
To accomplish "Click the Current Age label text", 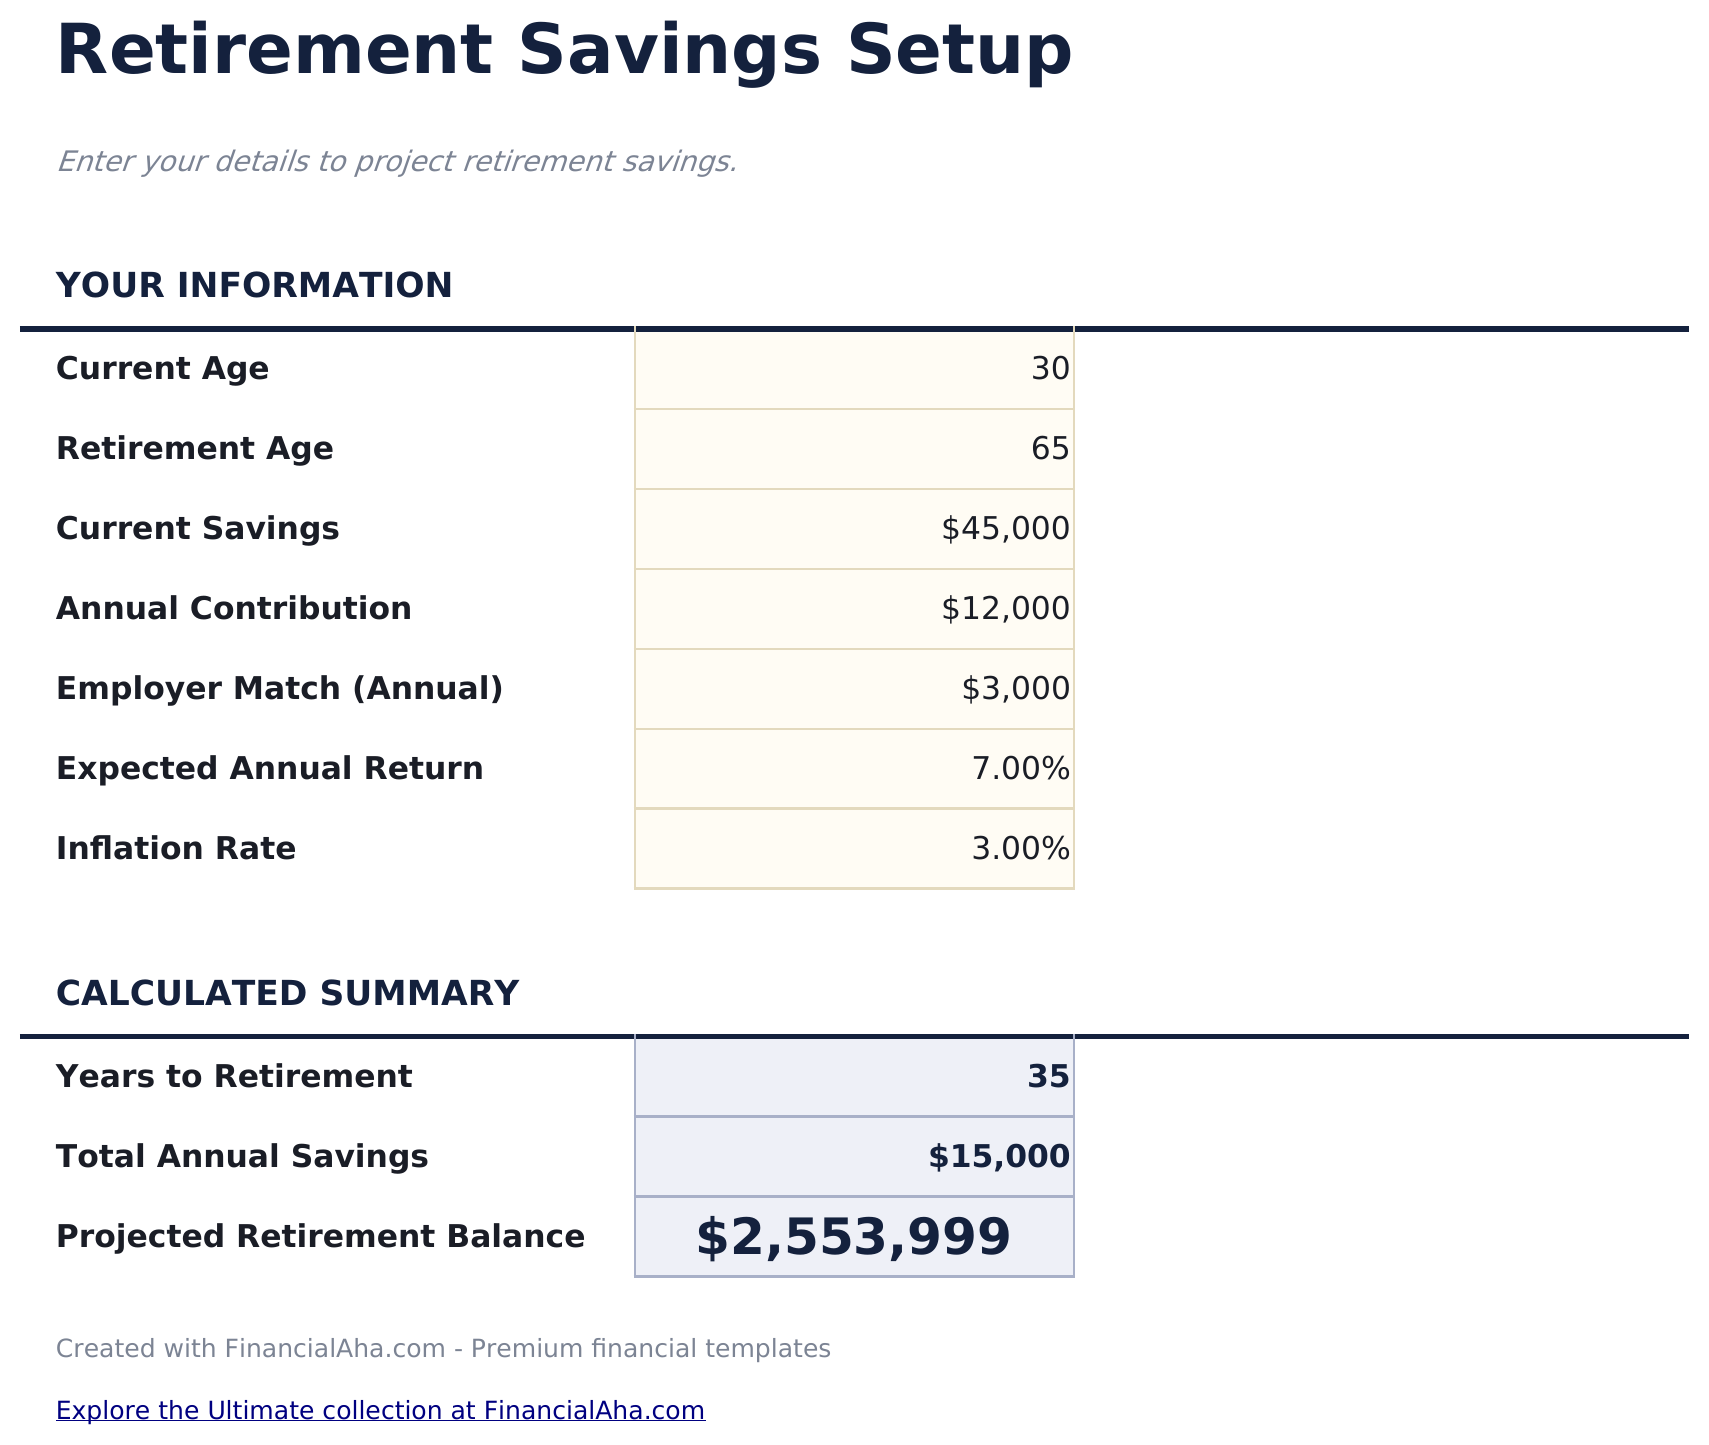I will pyautogui.click(x=162, y=368).
